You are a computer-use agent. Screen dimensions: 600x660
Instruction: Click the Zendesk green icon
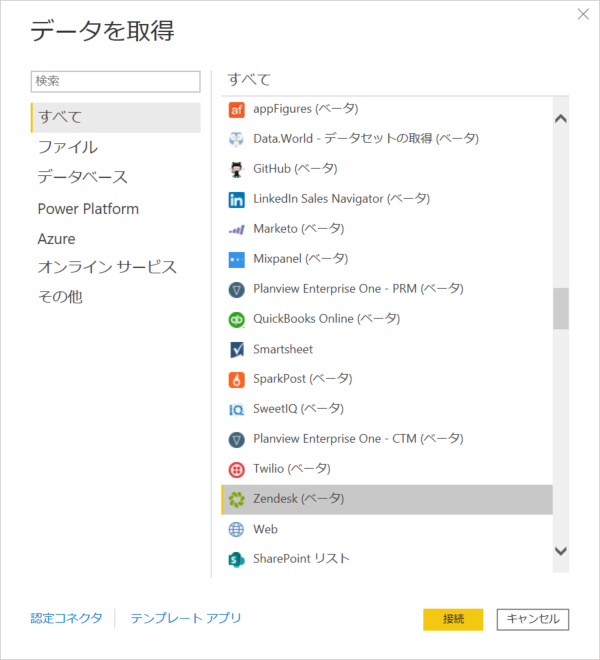[236, 500]
